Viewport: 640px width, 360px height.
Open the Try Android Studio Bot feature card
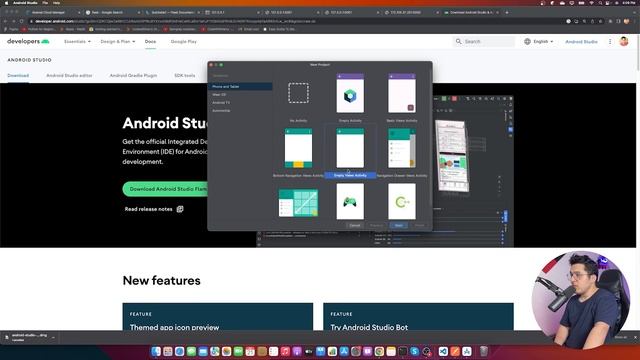coord(418,317)
